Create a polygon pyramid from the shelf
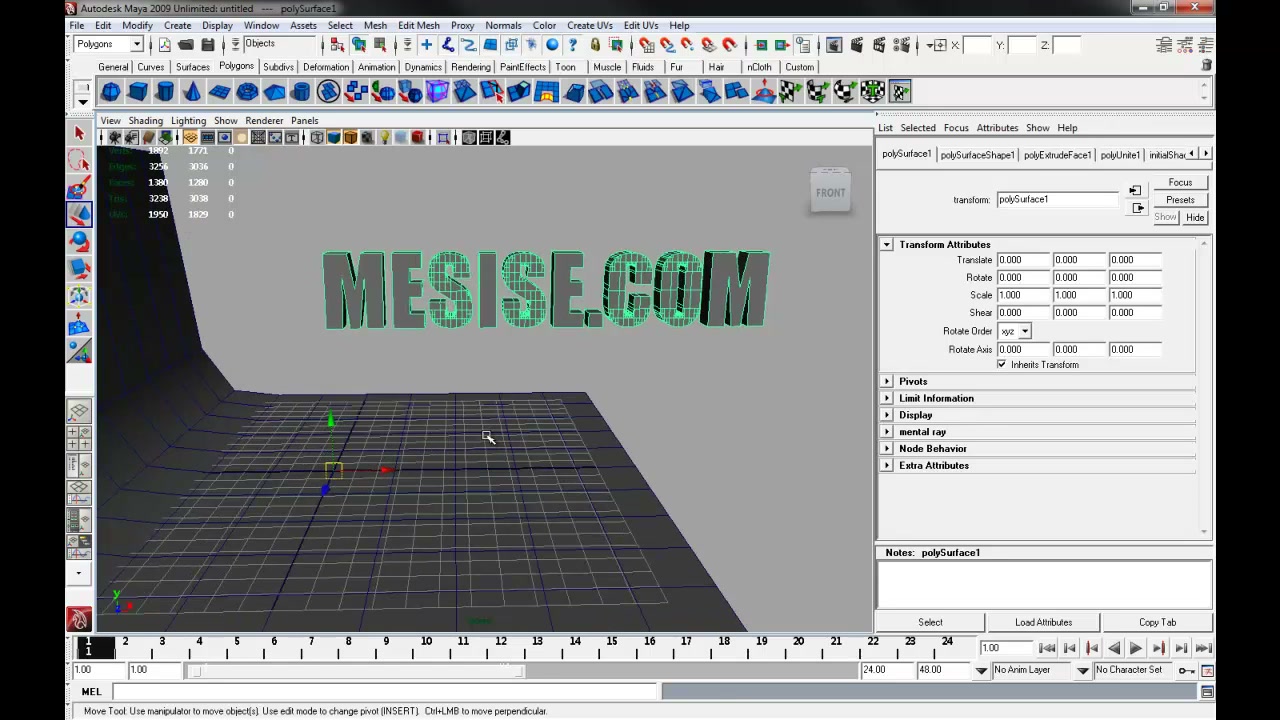This screenshot has width=1280, height=720. [274, 92]
